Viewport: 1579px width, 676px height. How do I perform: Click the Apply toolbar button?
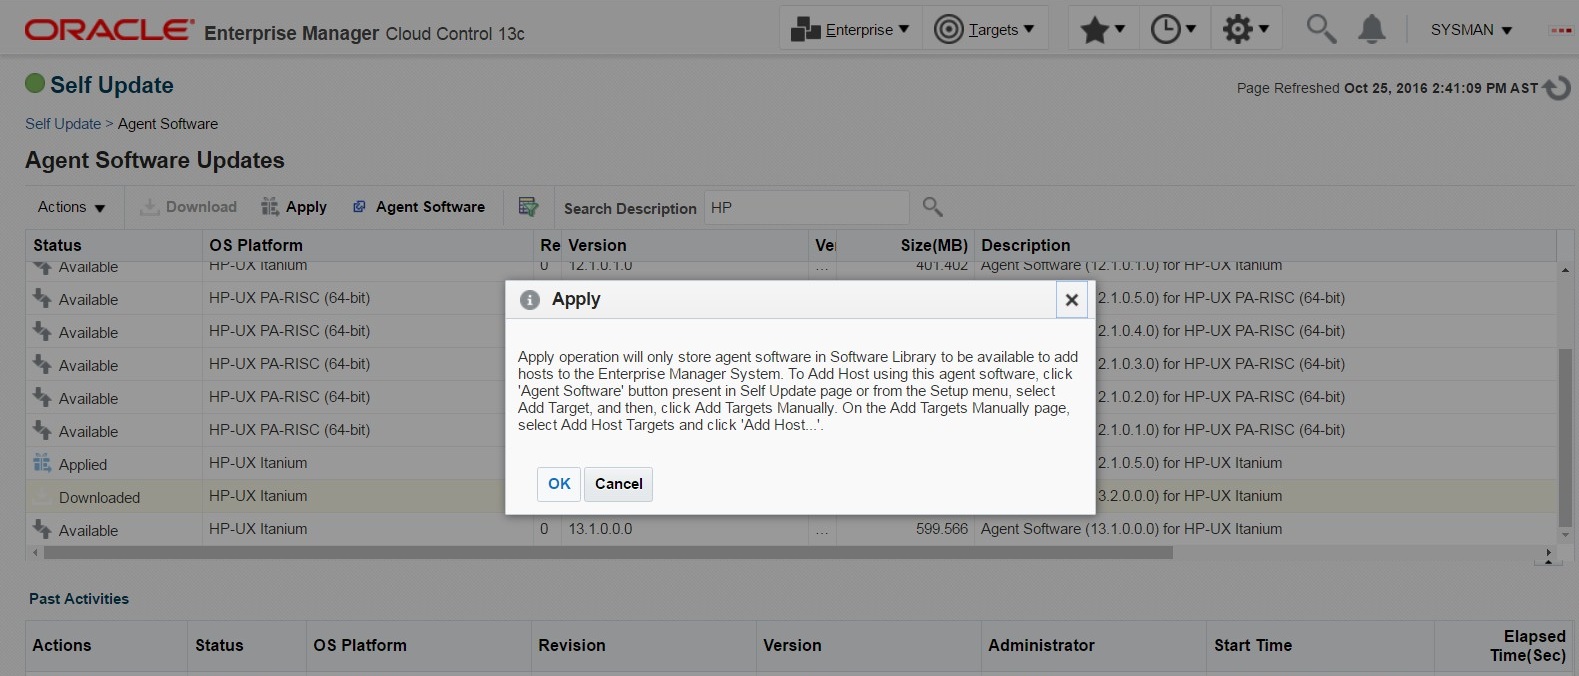tap(294, 207)
